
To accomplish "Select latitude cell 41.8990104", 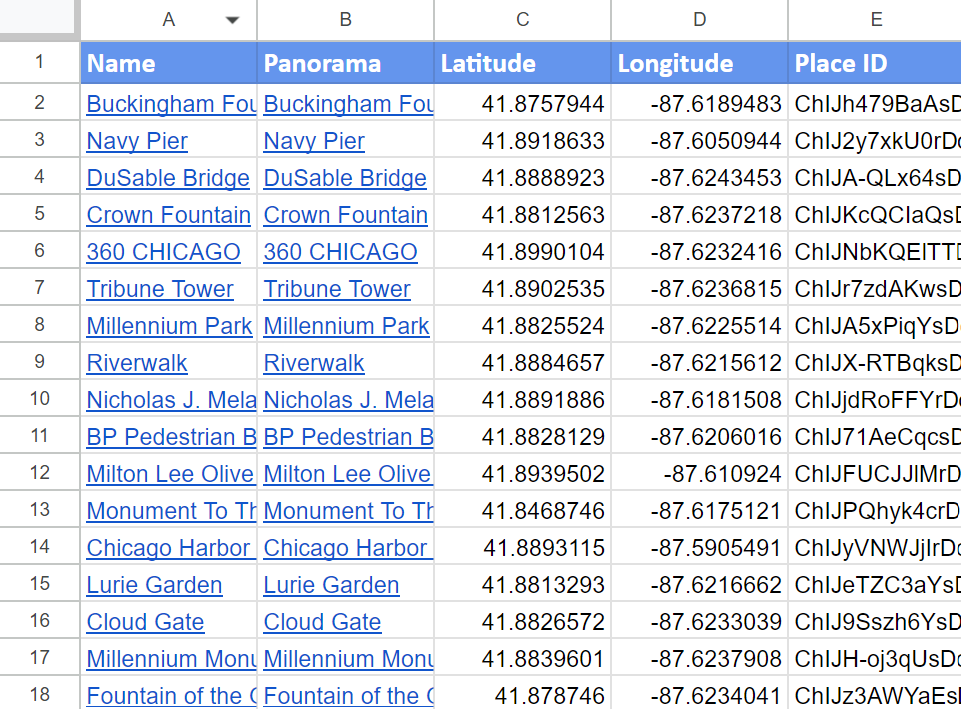I will pos(543,252).
